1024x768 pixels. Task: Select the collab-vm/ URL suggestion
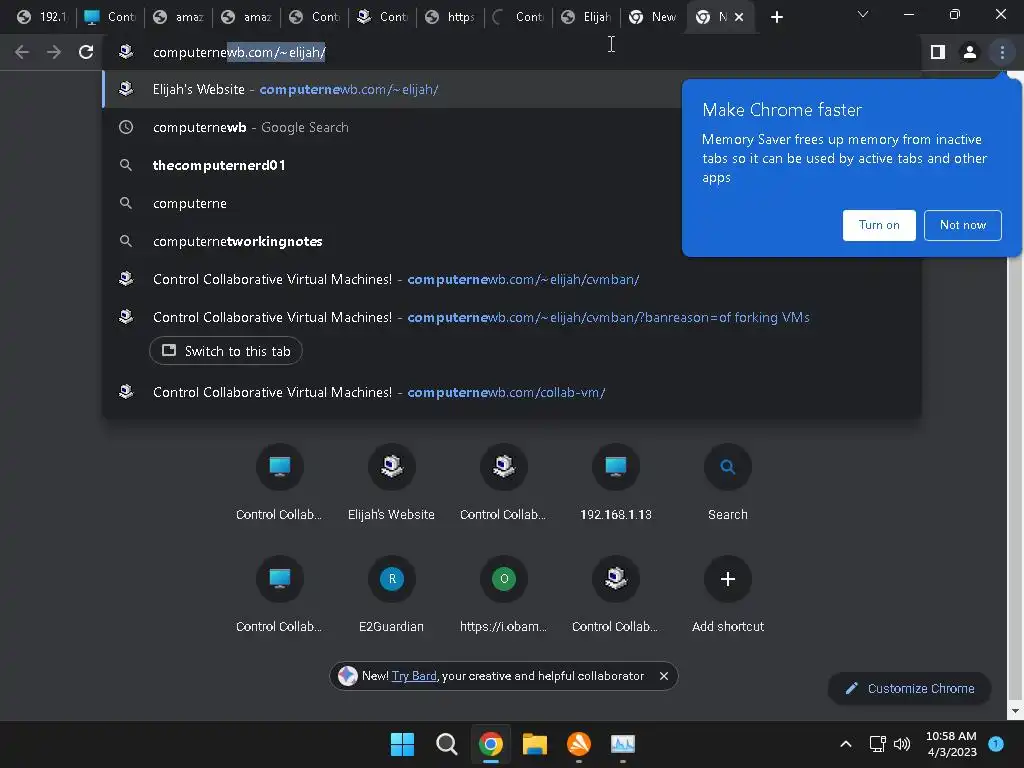pos(512,392)
